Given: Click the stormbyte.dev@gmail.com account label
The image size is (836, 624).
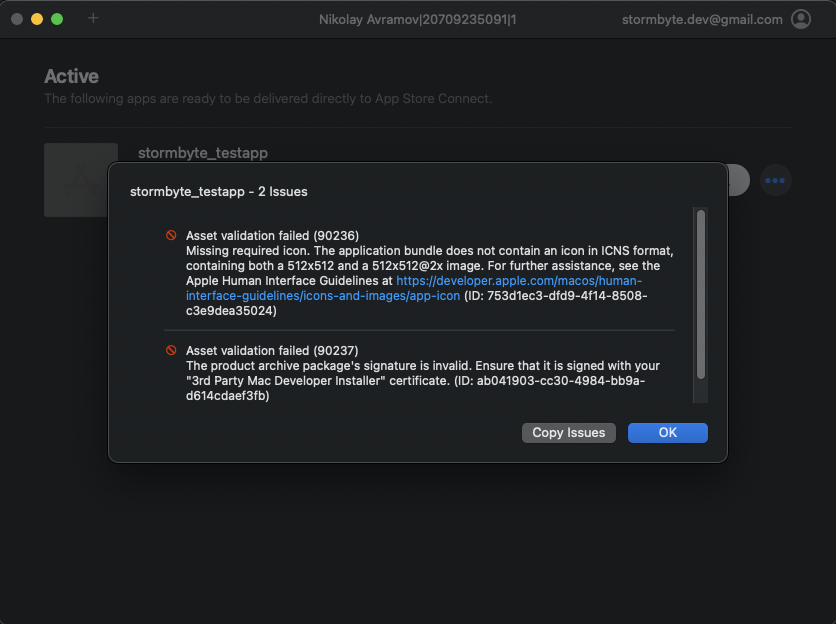Looking at the screenshot, I should click(702, 20).
